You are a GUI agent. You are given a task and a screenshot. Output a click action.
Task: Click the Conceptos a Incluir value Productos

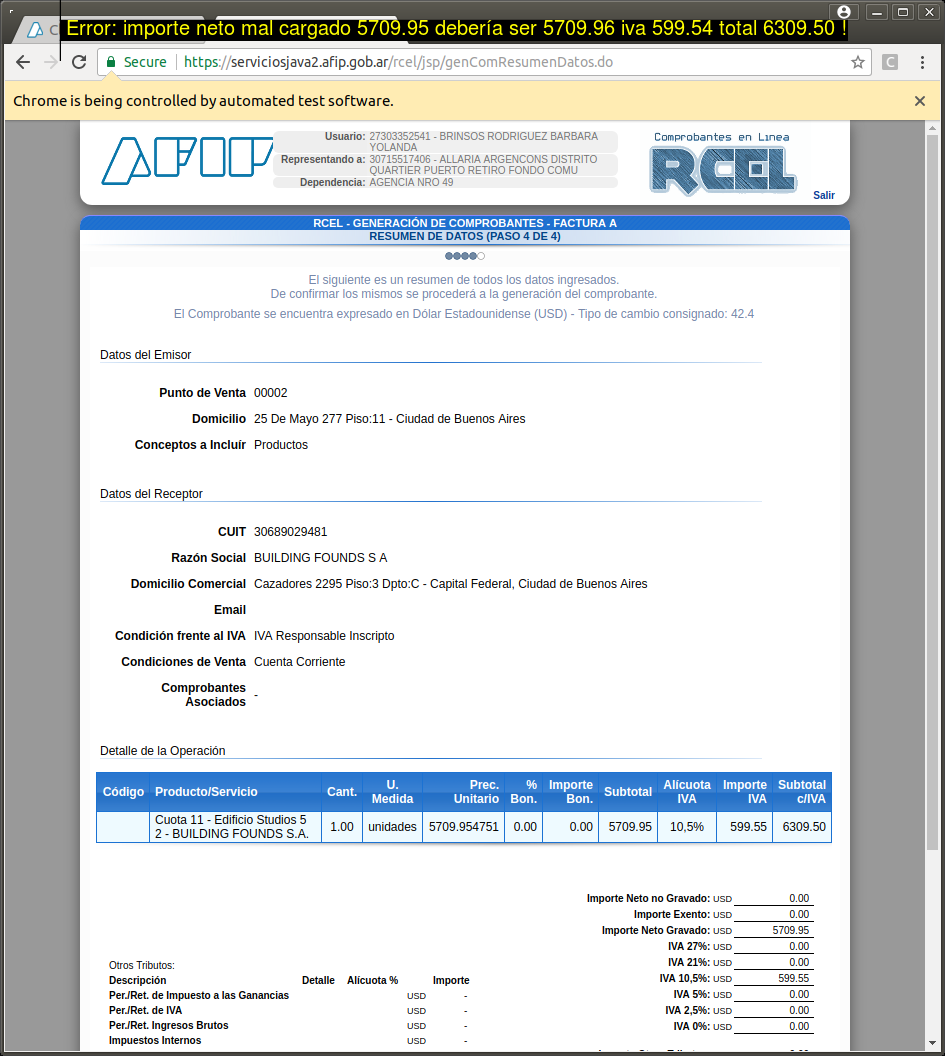281,445
